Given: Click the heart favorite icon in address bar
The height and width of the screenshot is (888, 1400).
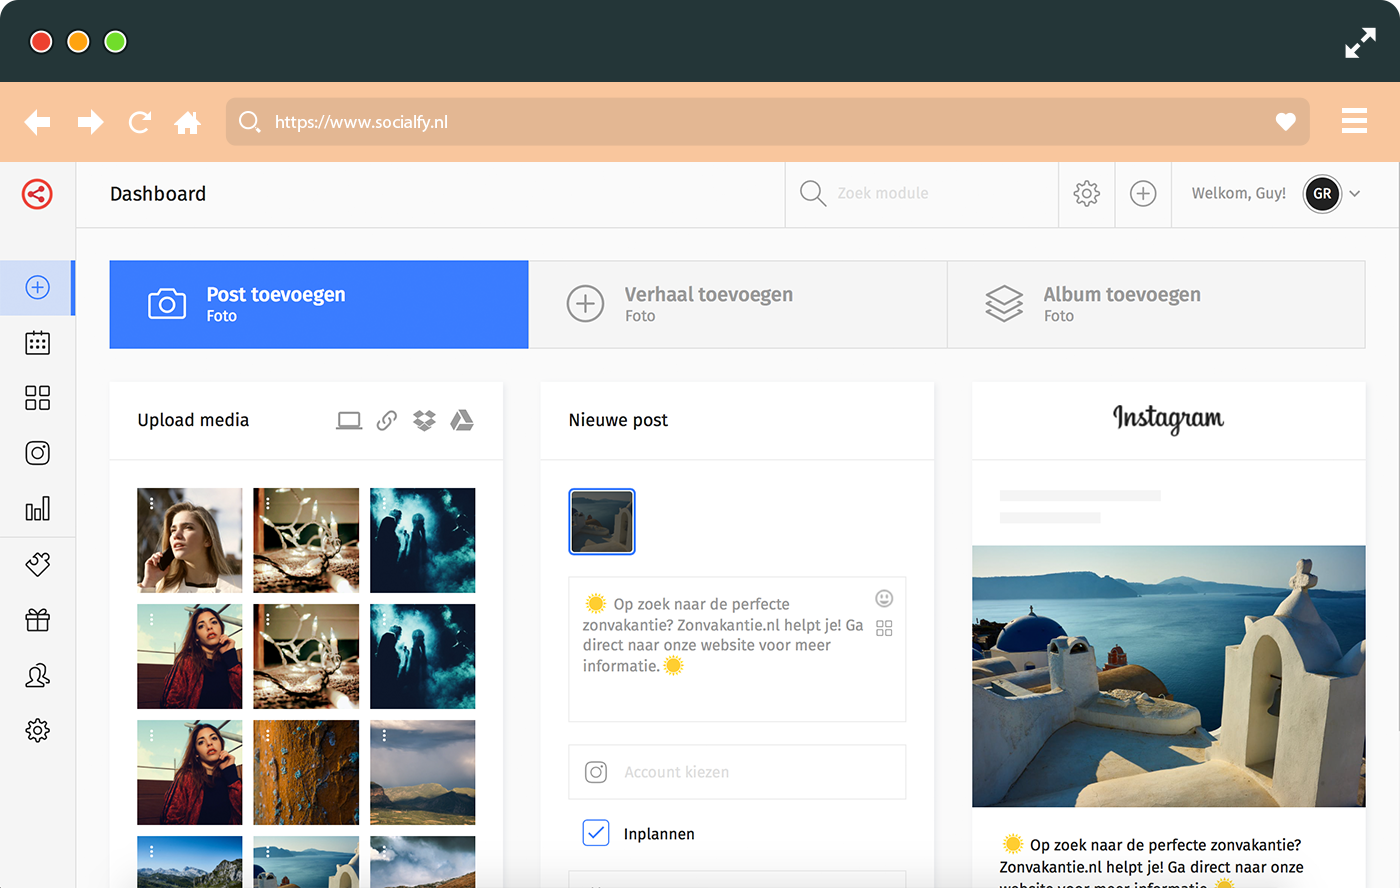Looking at the screenshot, I should (x=1286, y=122).
